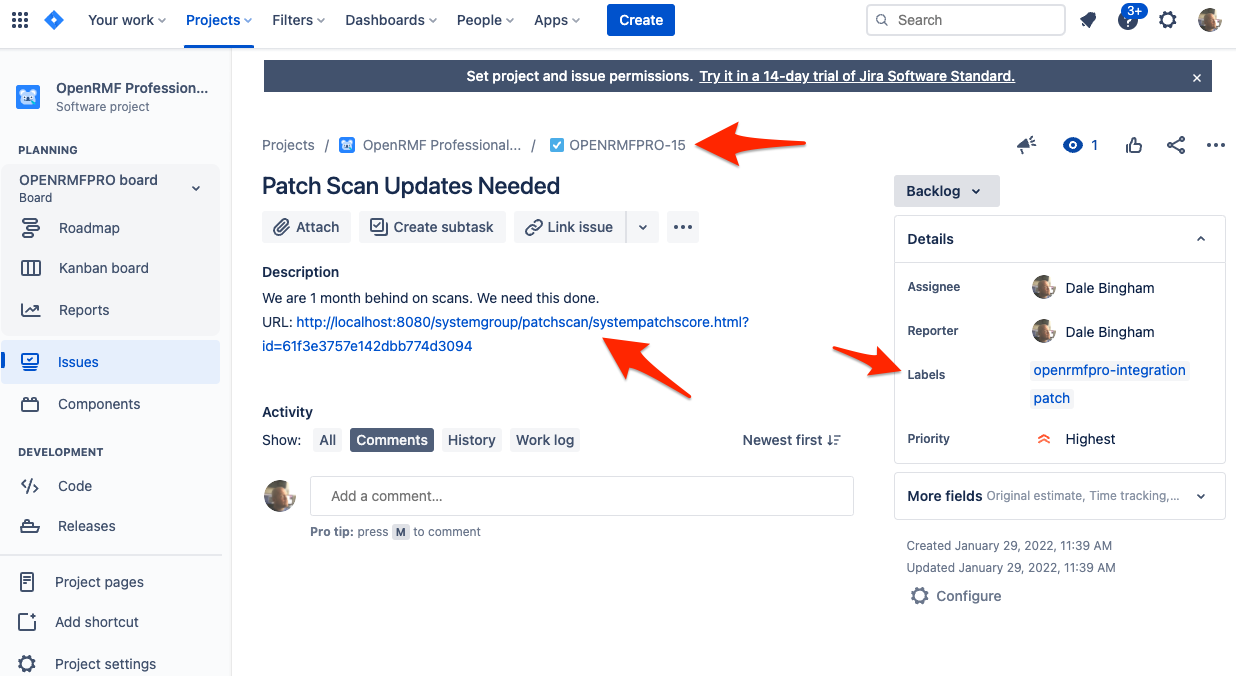Select the Comments activity tab

tap(392, 440)
